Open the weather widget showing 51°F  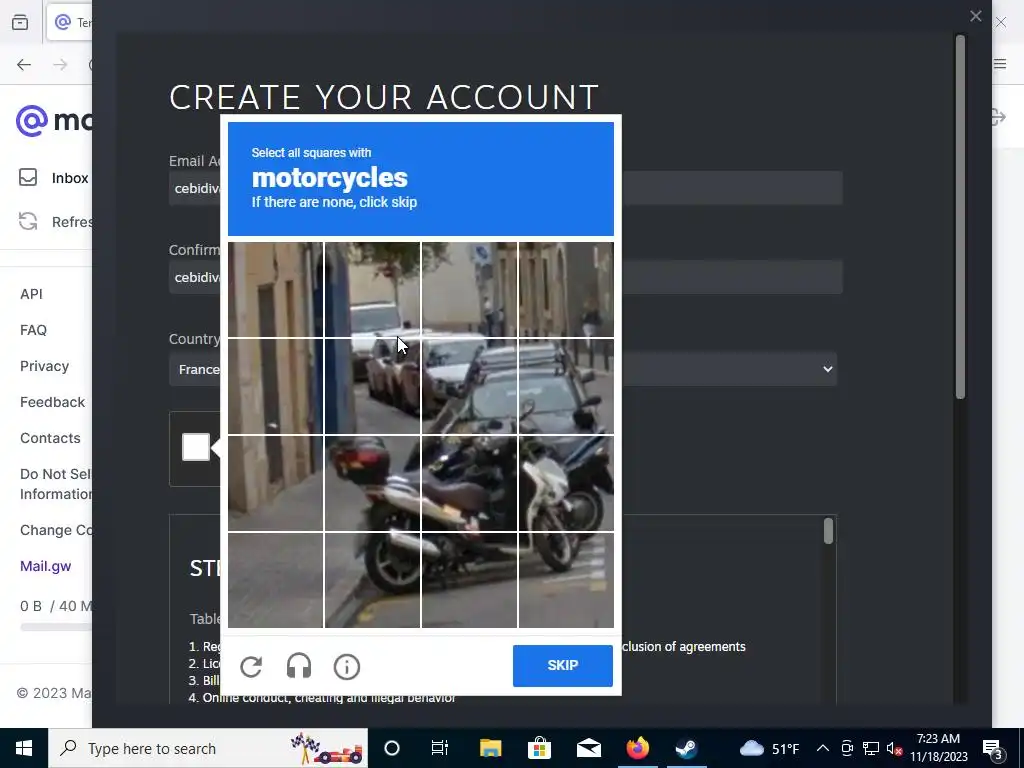pos(769,748)
